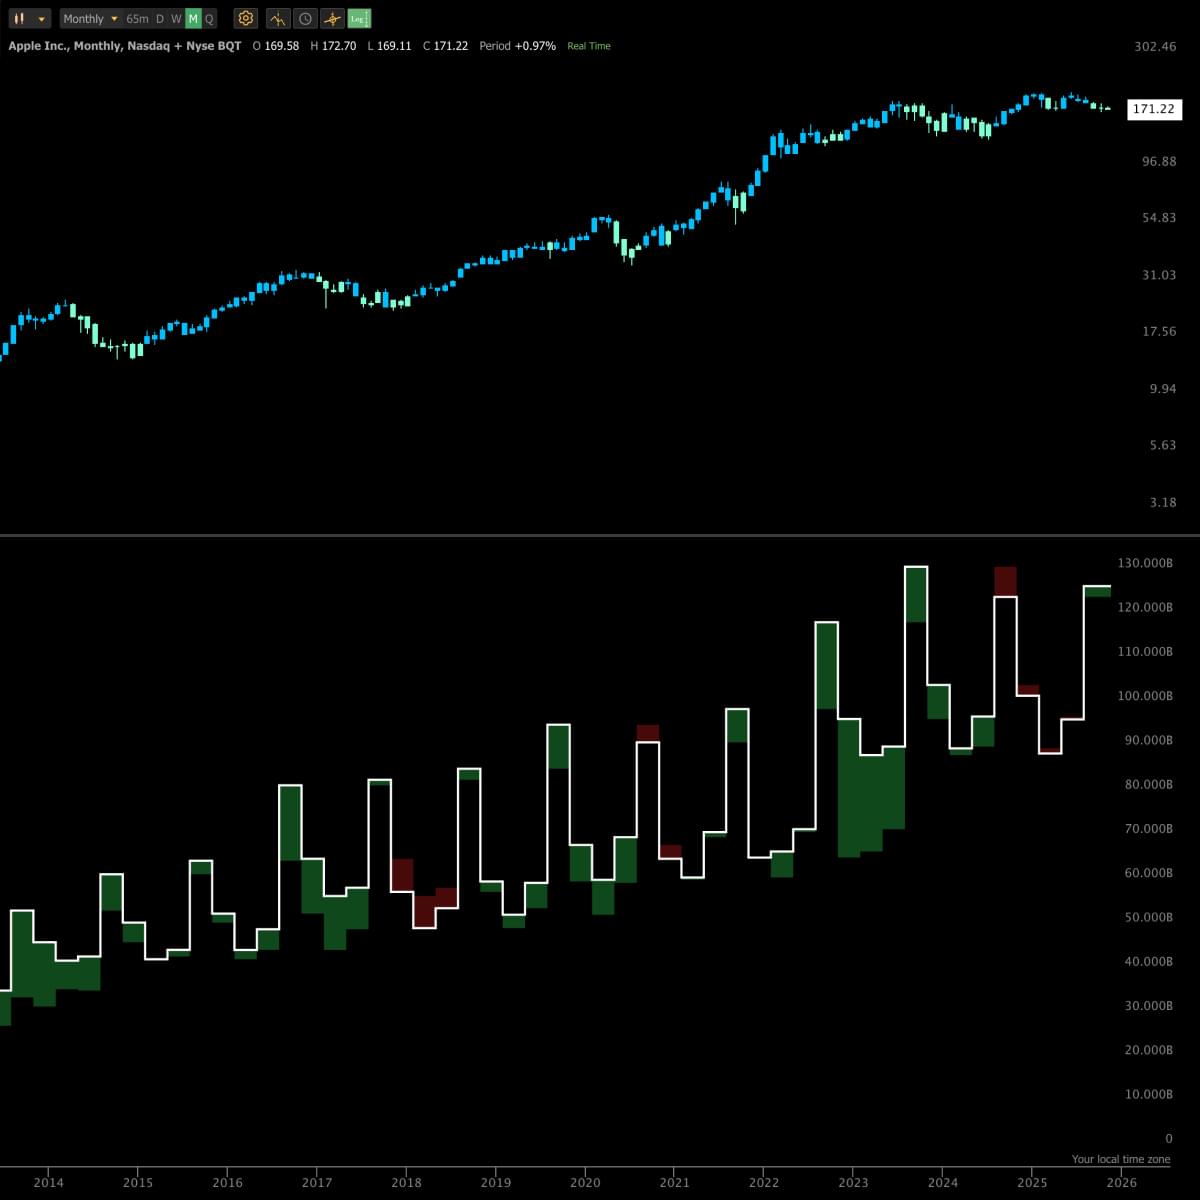
Task: Click the Your local time zone link
Action: coord(1120,1159)
